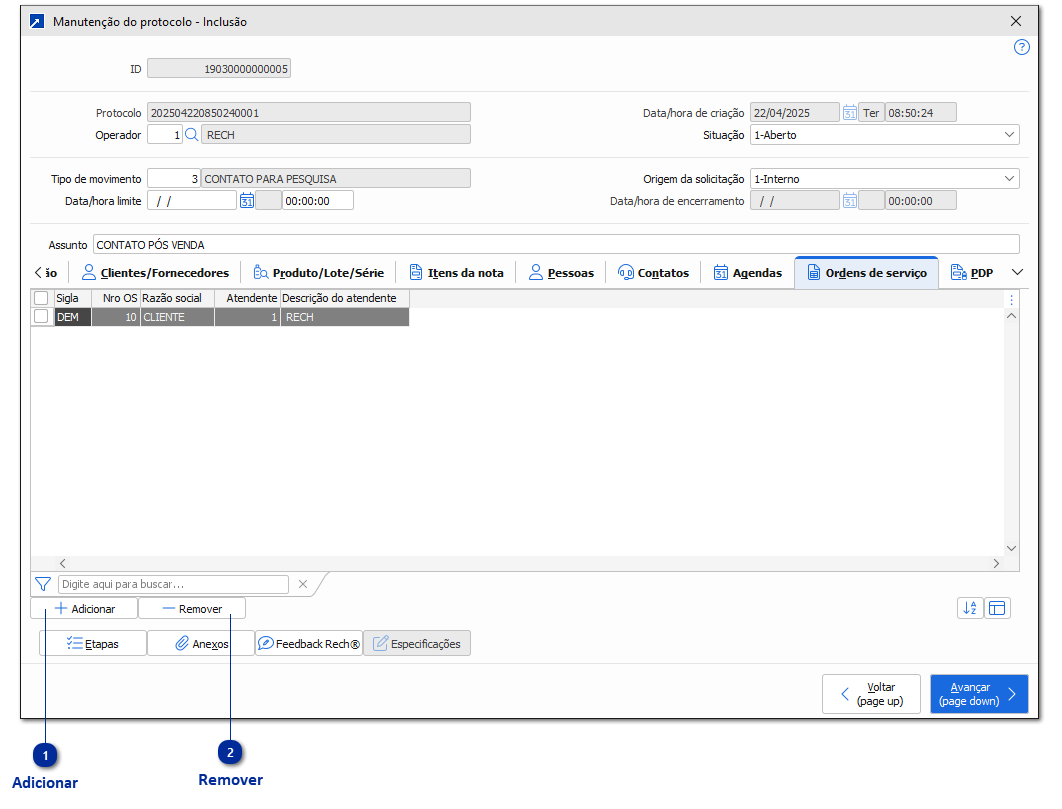Switch to Agendas tab
1062x809 pixels.
748,272
